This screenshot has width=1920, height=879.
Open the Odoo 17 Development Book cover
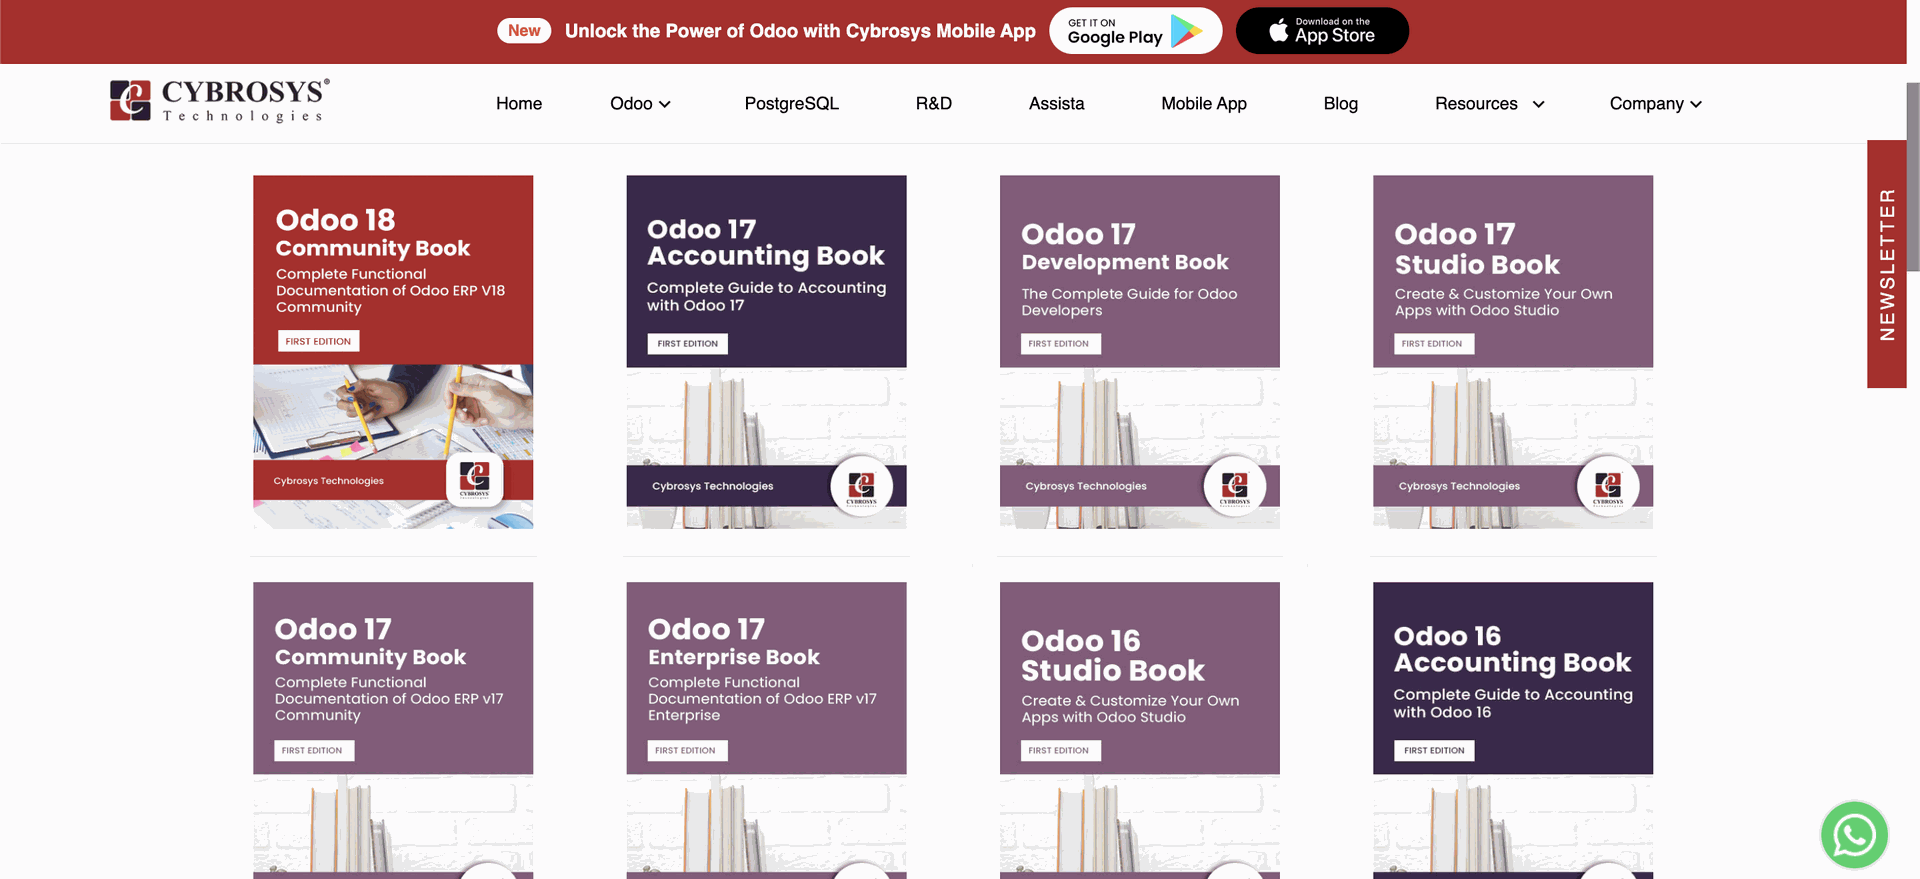coord(1140,352)
